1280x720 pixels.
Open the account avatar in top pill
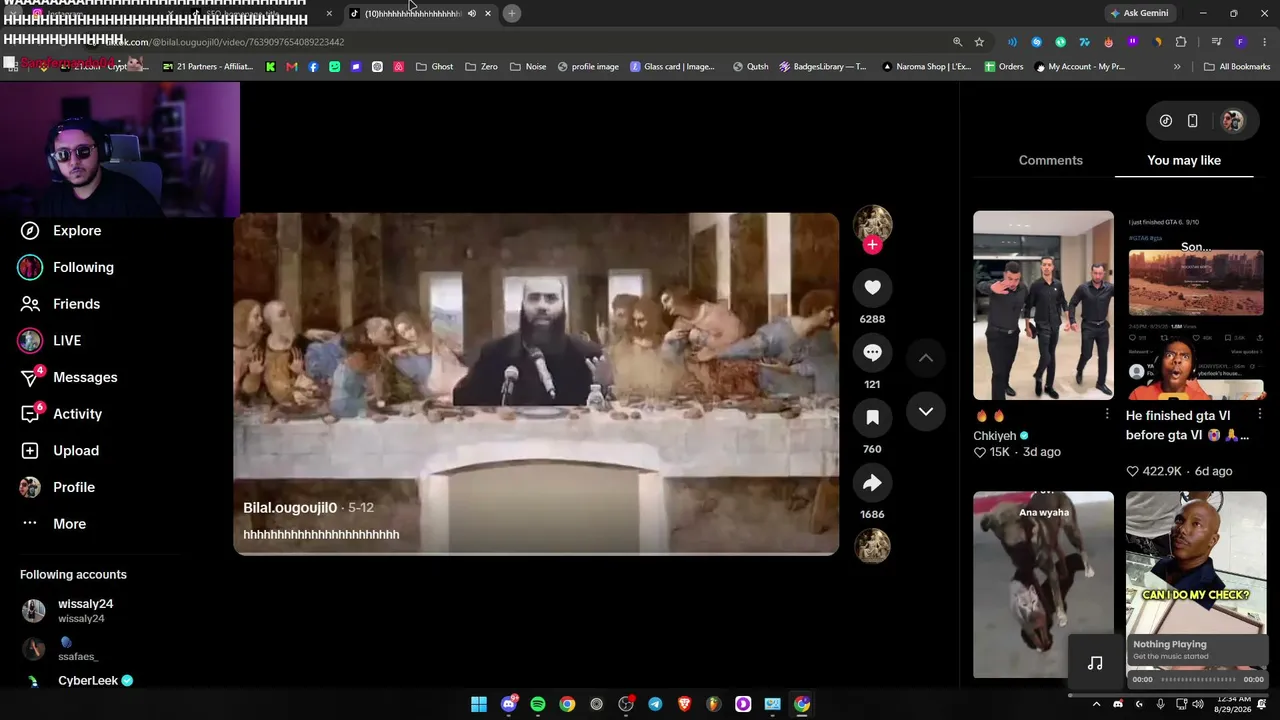point(1232,121)
